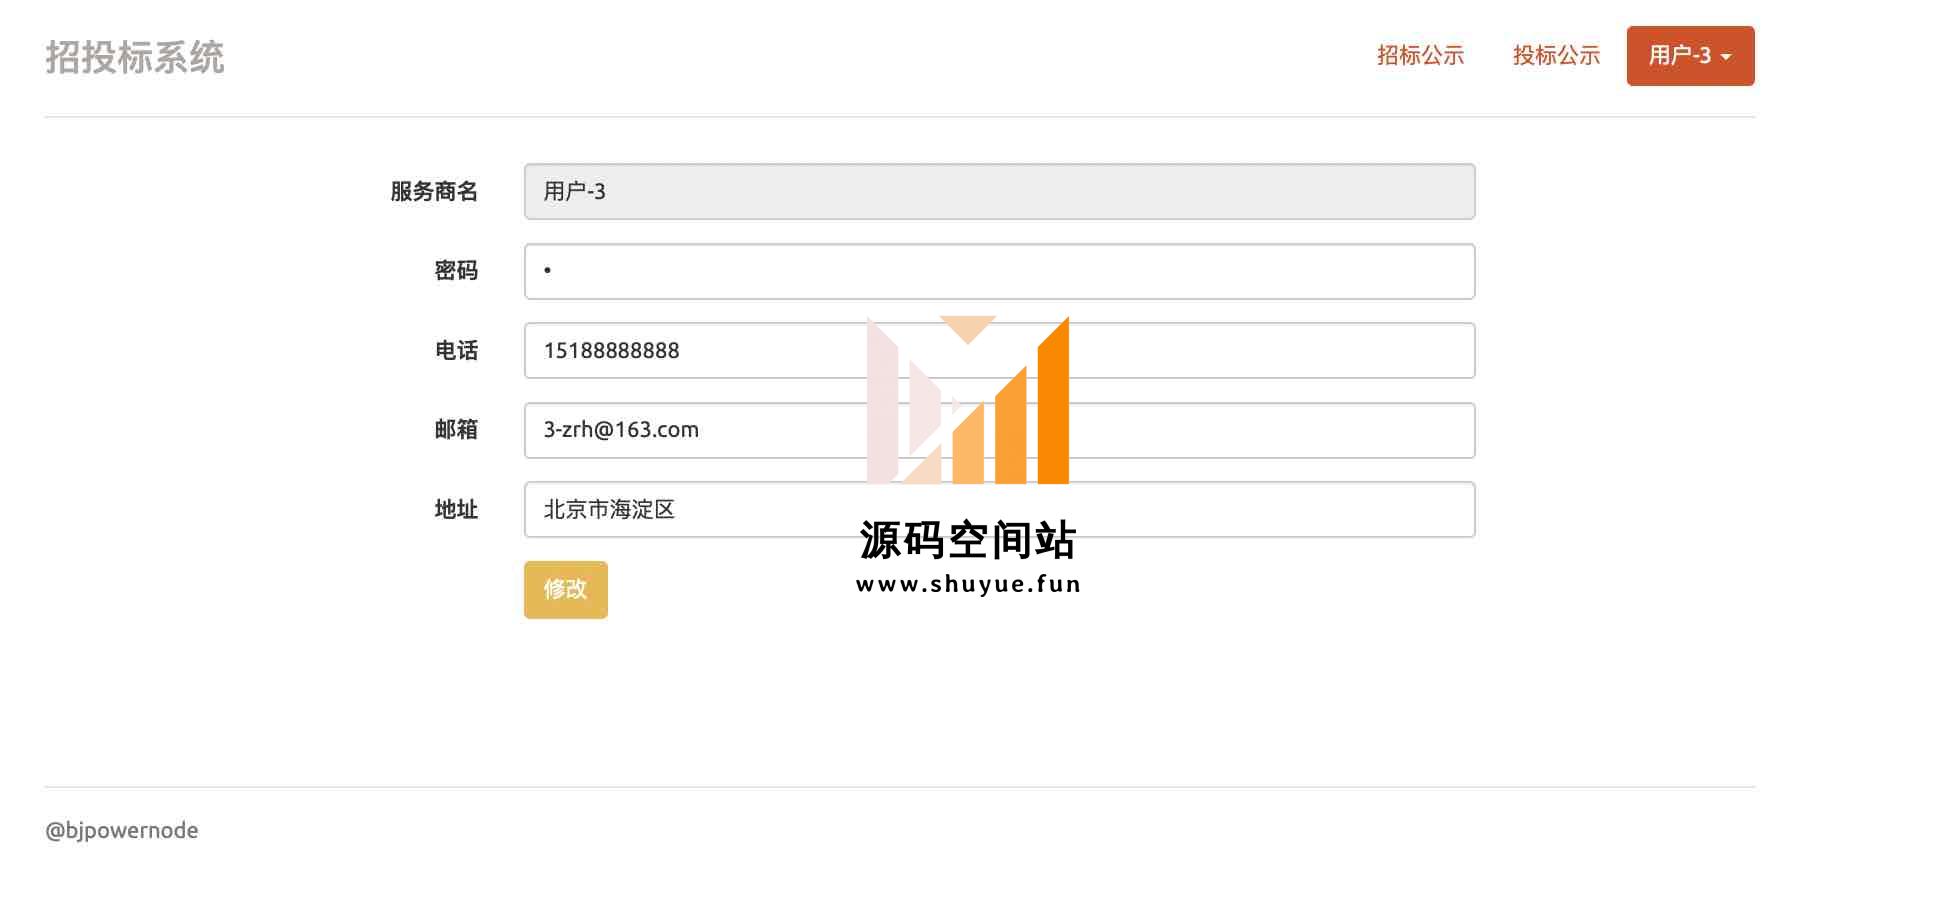The height and width of the screenshot is (914, 1936).
Task: Open the 用户-3 dropdown menu
Action: [x=1690, y=56]
